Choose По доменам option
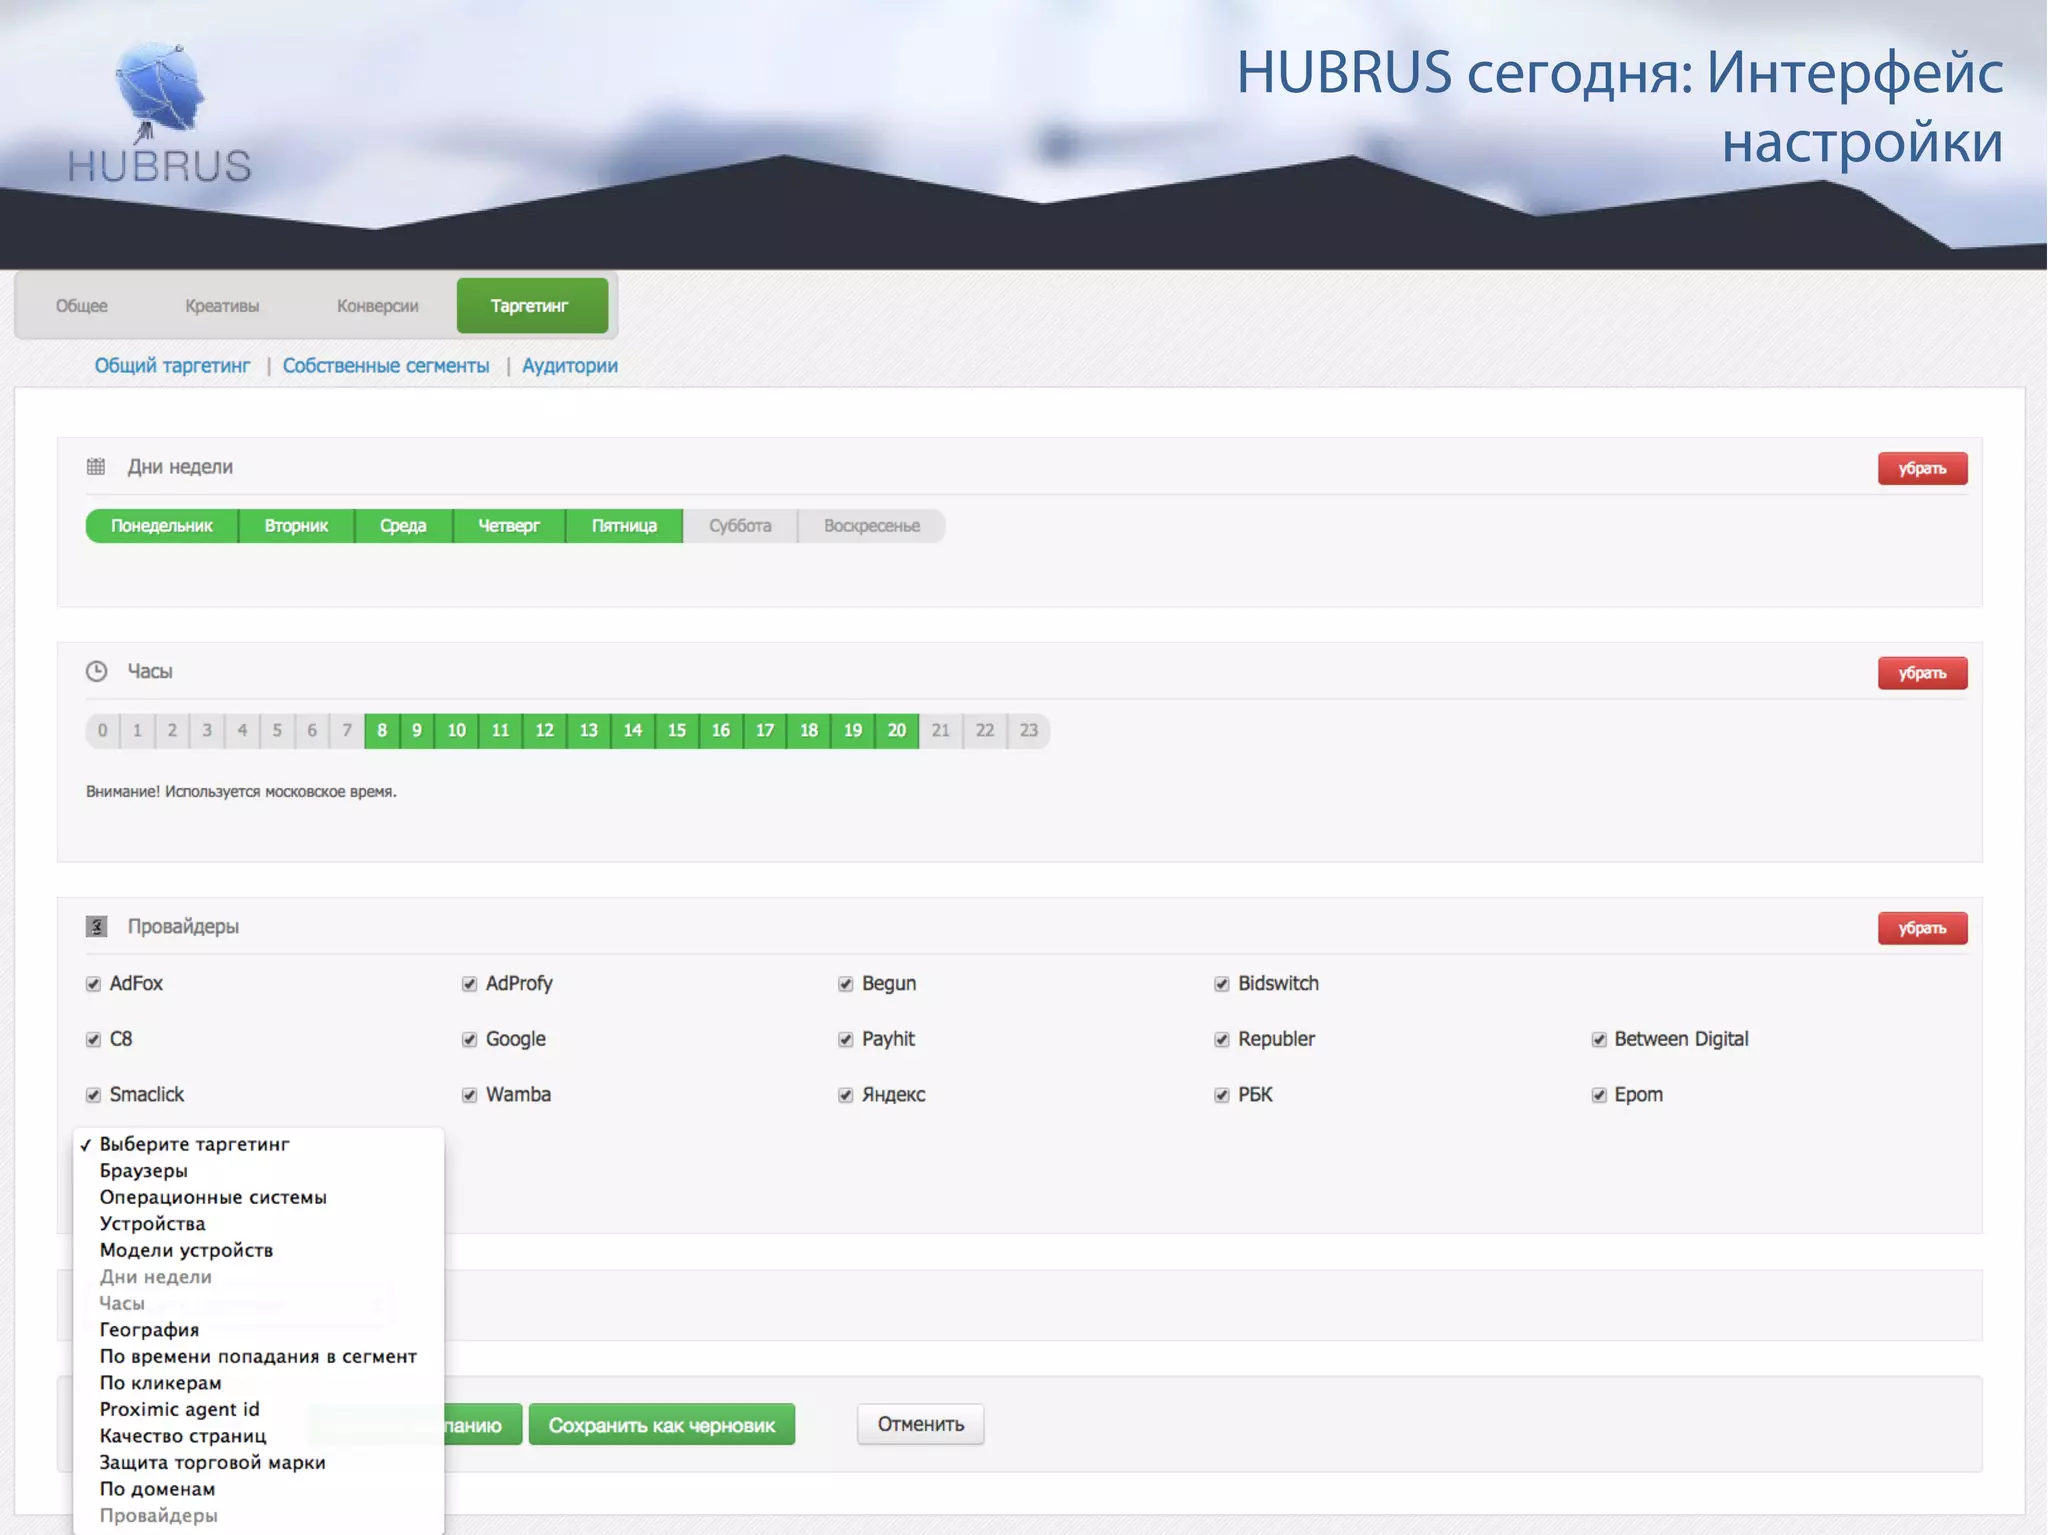Screen dimensions: 2048x1535 (258, 1489)
